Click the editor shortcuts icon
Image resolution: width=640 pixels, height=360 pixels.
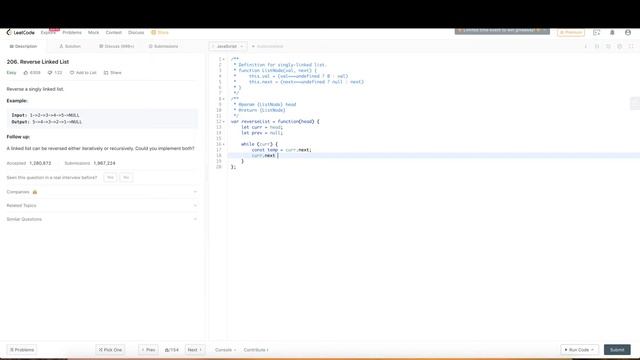tap(597, 46)
